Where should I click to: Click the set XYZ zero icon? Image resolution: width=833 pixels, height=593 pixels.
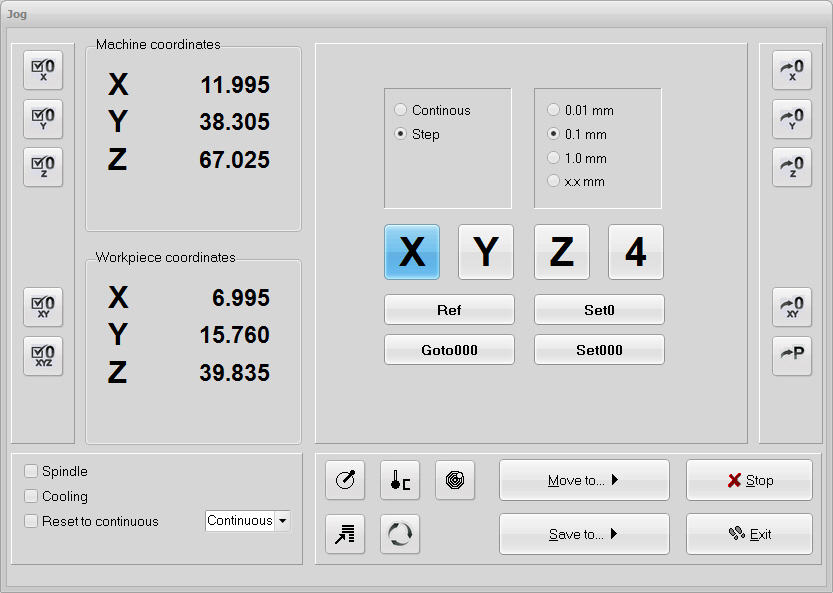43,356
